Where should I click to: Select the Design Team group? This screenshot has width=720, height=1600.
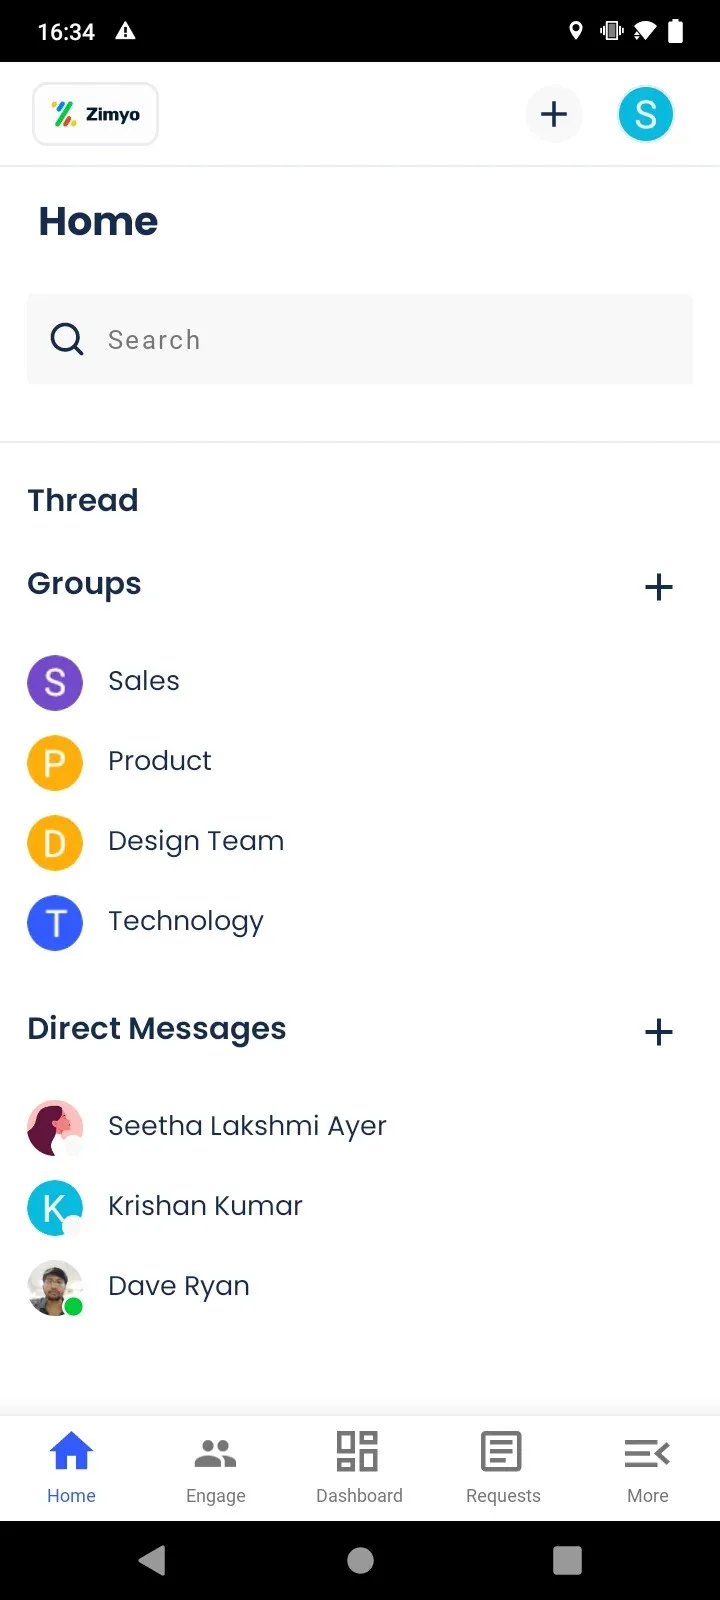195,841
